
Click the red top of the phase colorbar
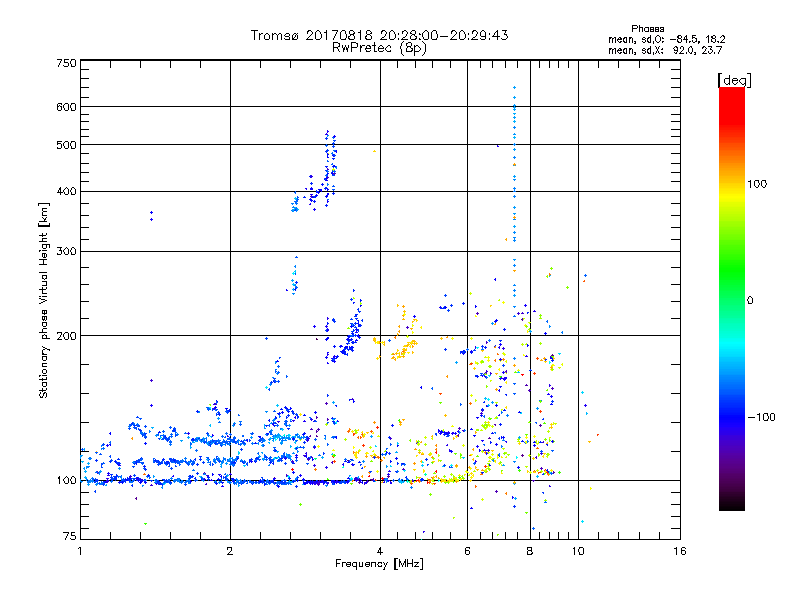[x=731, y=93]
